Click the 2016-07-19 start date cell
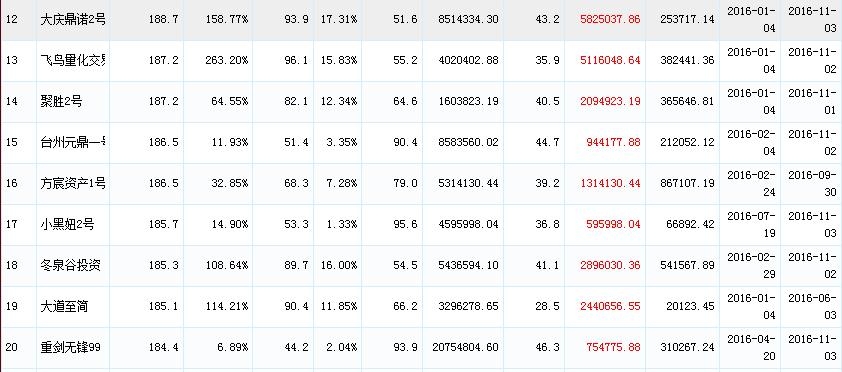Viewport: 842px width, 372px height. point(751,224)
